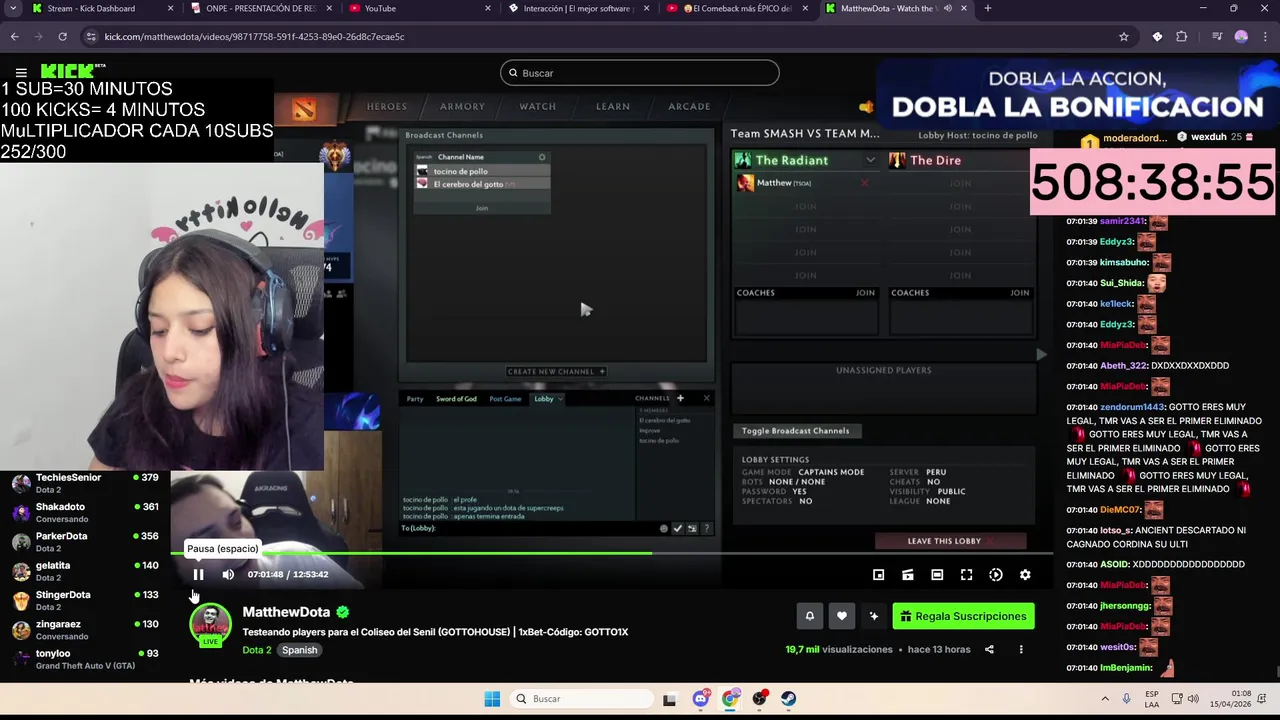Screen dimensions: 1280x720
Task: Open a new browser tab
Action: click(987, 8)
